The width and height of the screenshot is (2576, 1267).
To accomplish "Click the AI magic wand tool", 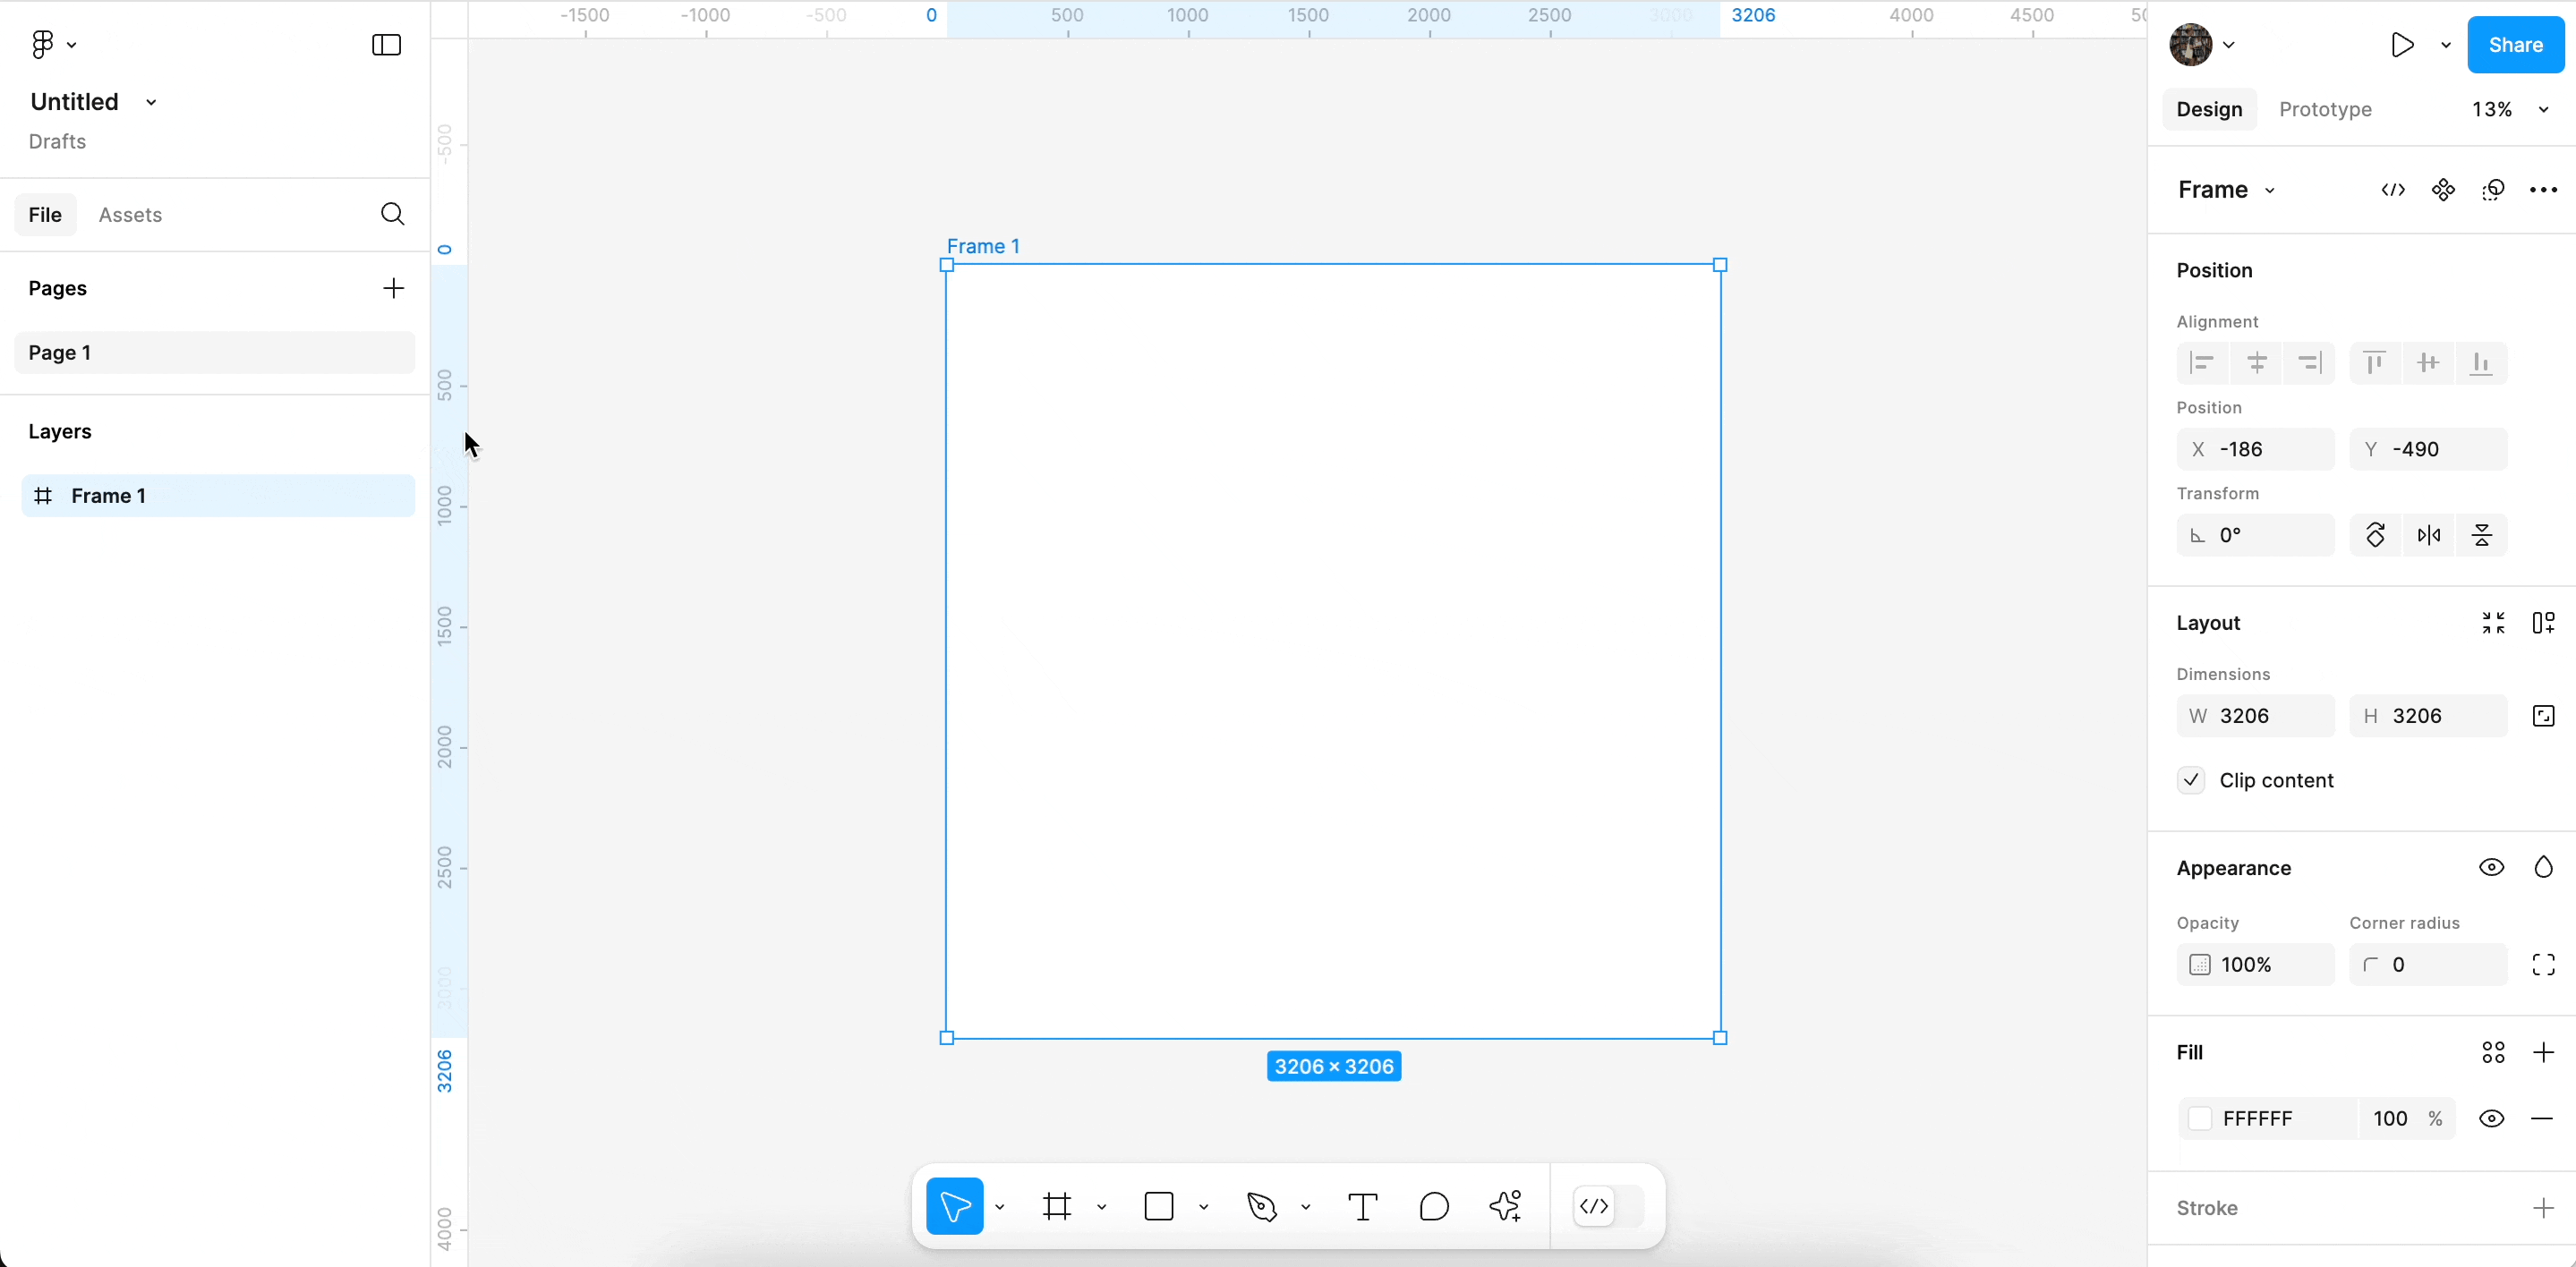I will click(1506, 1206).
